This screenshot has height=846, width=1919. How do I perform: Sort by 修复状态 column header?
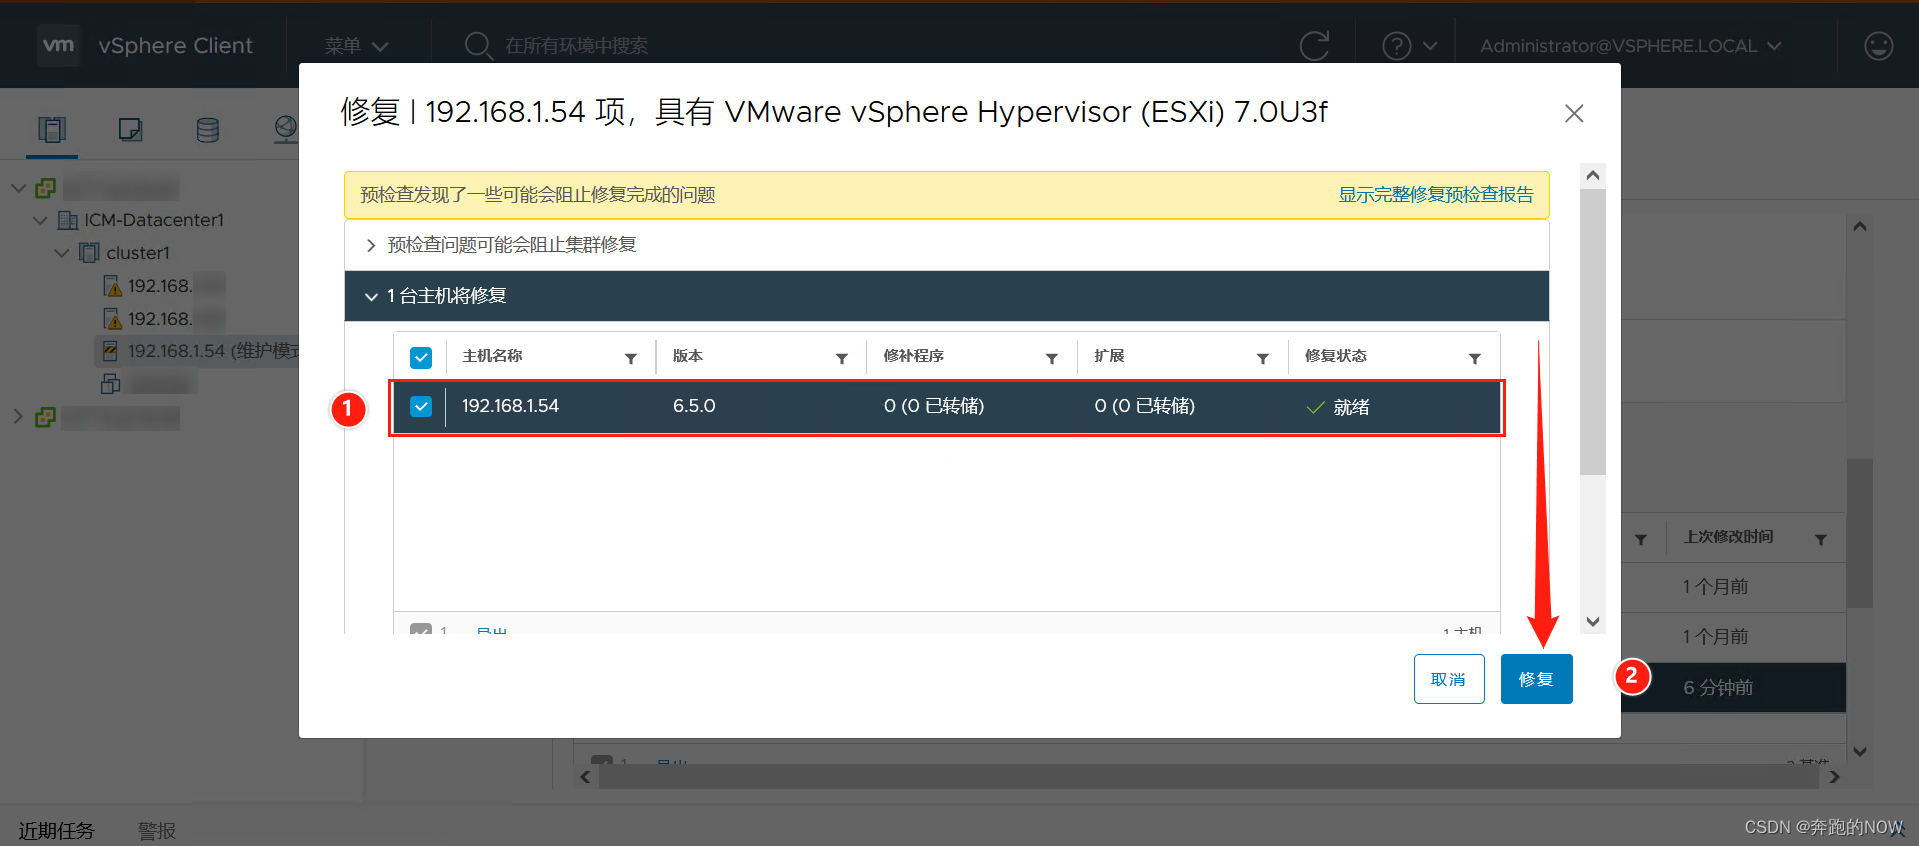tap(1336, 356)
